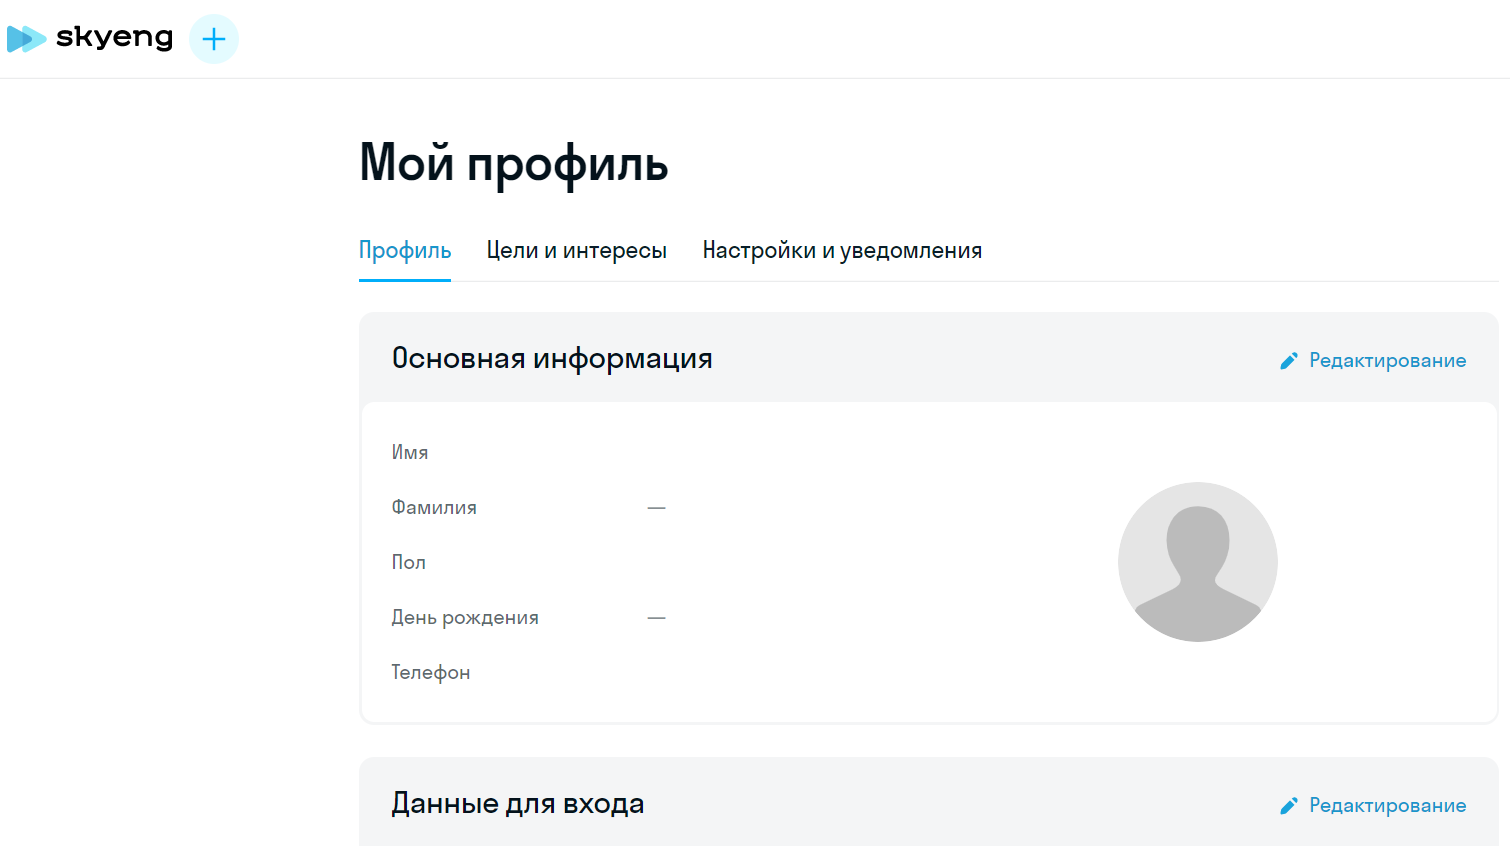
Task: Click the День рождения field label
Action: pyautogui.click(x=465, y=617)
